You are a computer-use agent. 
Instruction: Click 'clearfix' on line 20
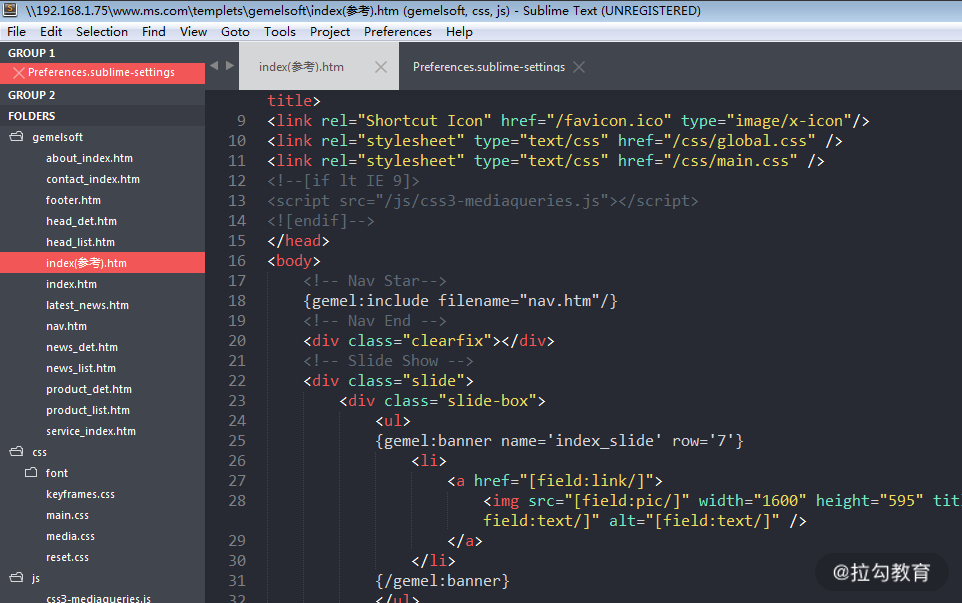[447, 340]
